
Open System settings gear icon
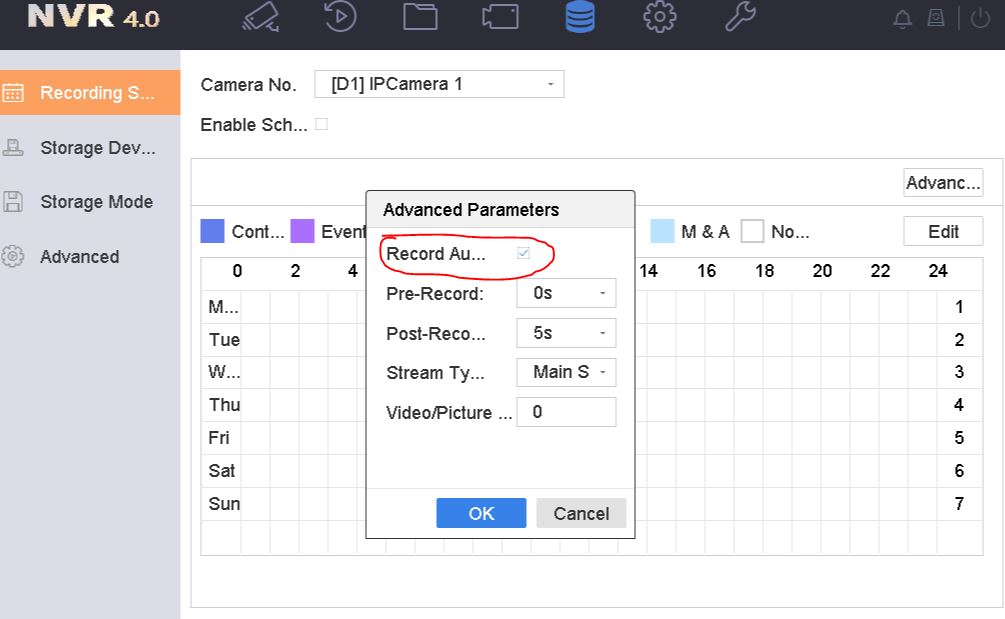click(660, 19)
